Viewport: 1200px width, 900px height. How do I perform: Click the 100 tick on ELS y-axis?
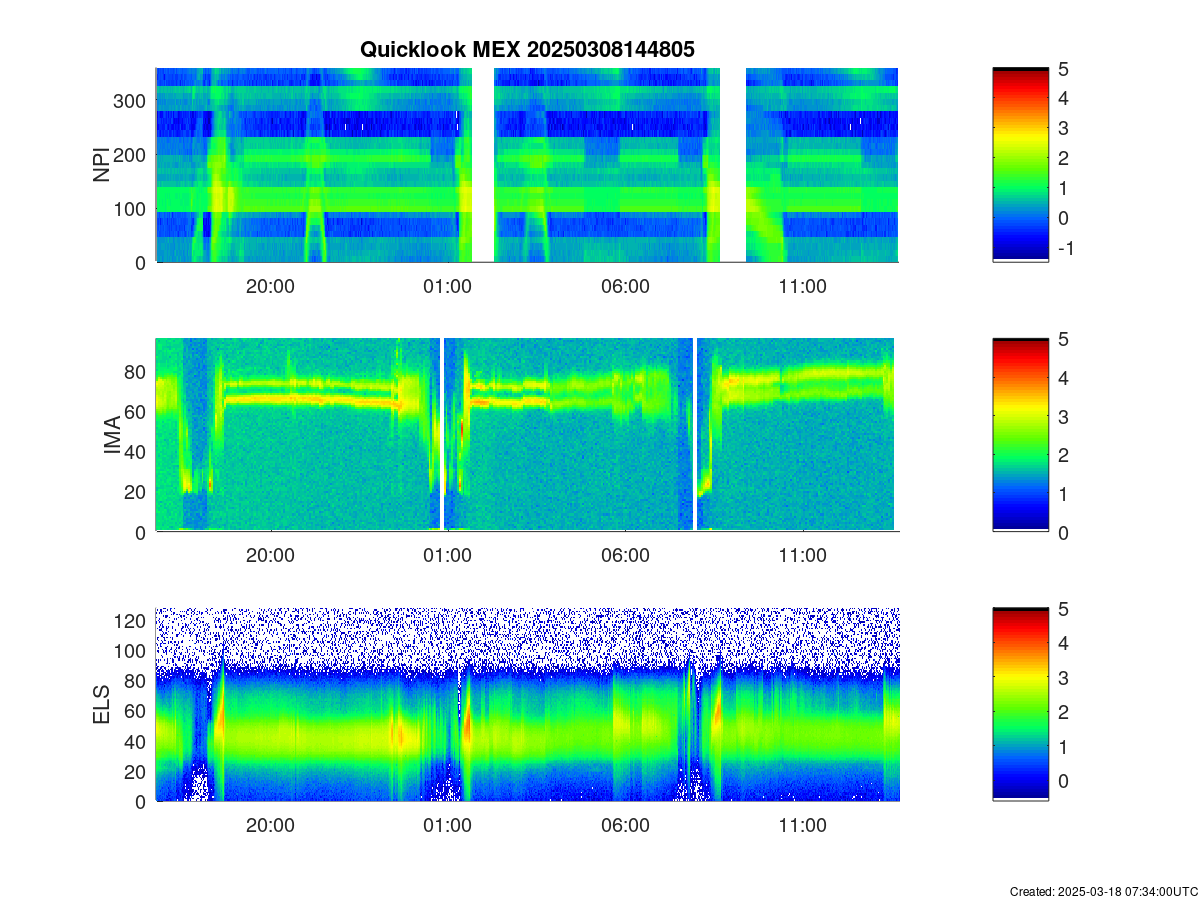[131, 651]
